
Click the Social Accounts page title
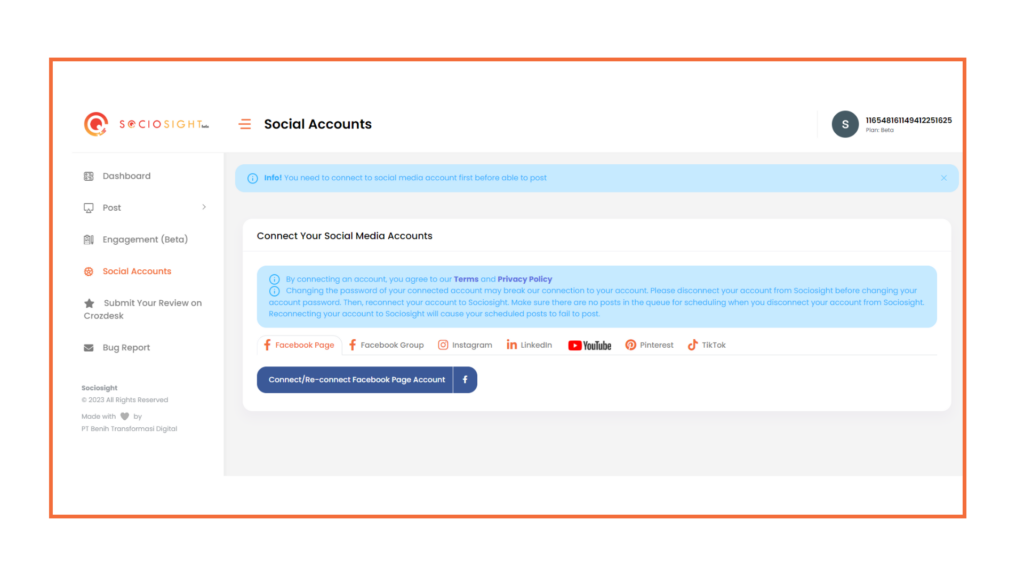(x=318, y=124)
